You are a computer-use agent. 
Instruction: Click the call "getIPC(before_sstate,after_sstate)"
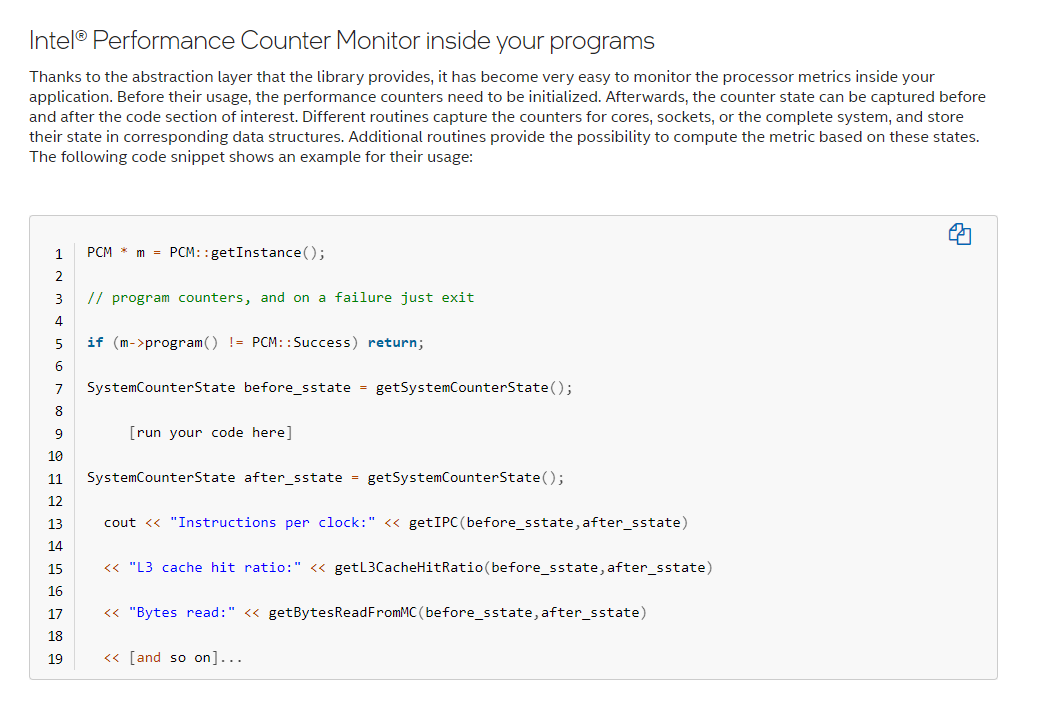click(548, 522)
